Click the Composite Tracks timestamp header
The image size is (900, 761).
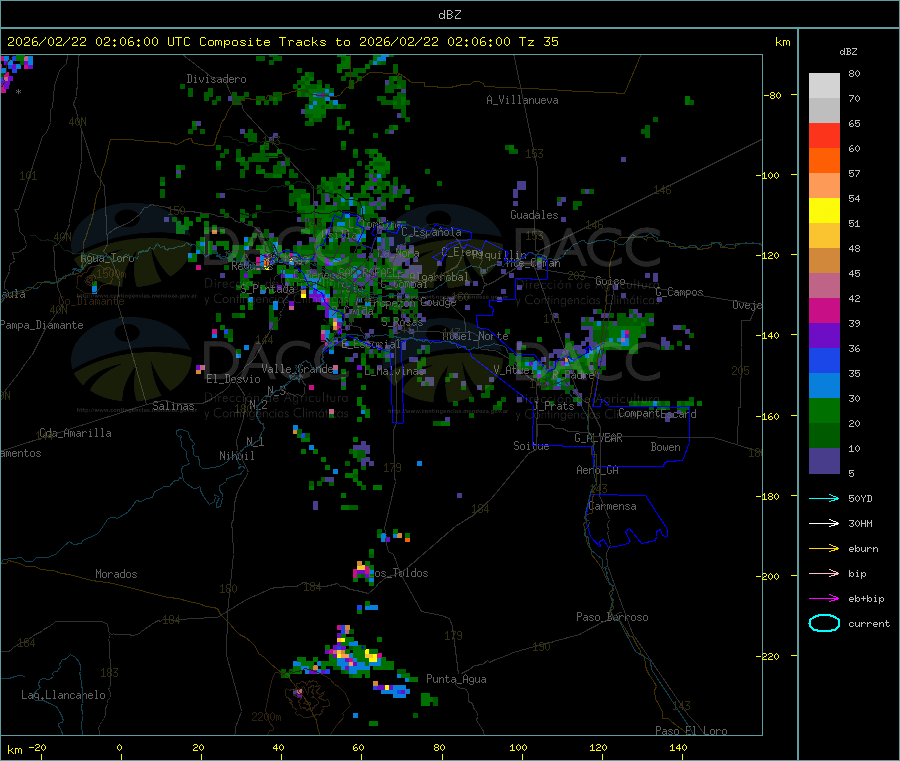pos(282,42)
